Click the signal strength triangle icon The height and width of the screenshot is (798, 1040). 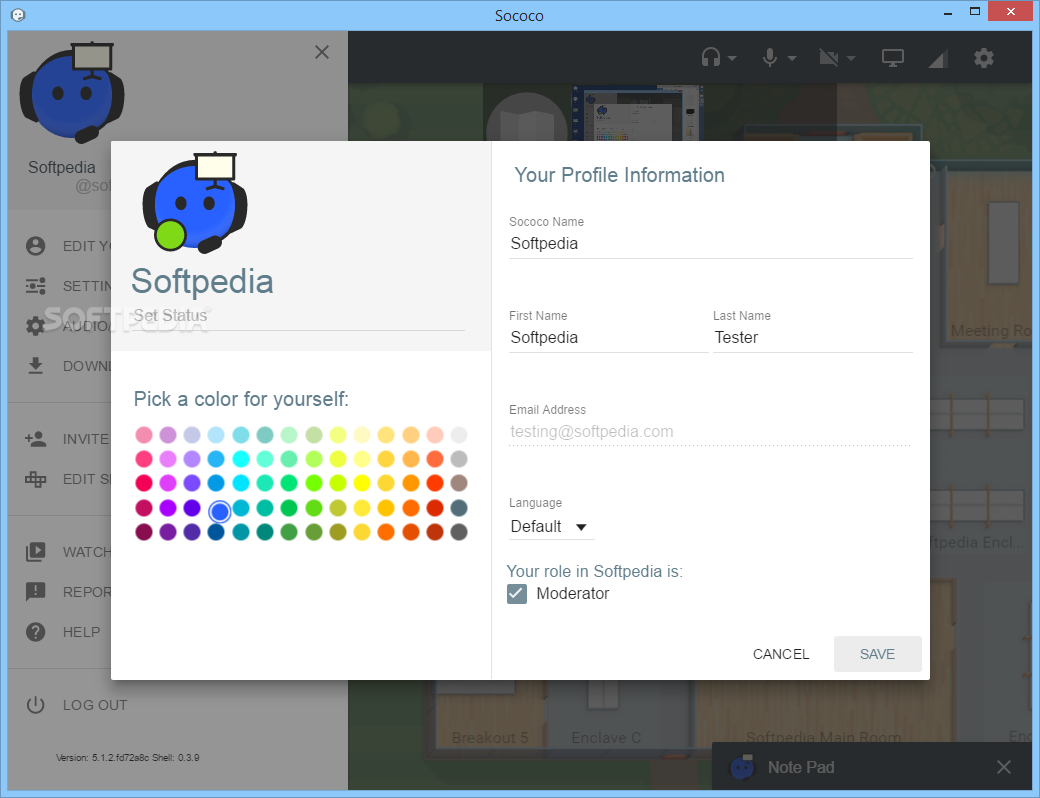coord(938,59)
